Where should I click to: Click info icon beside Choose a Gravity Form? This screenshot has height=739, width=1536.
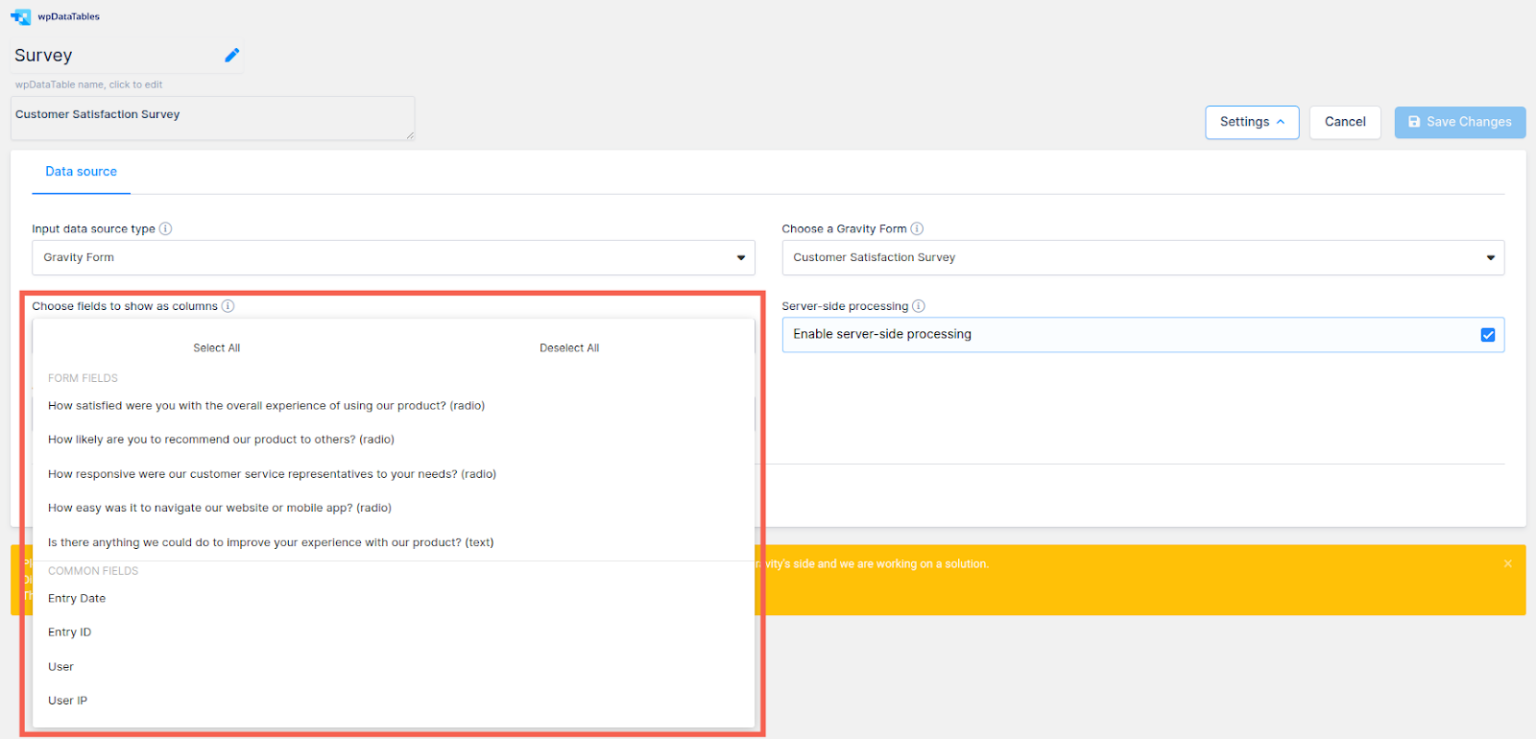(x=917, y=228)
